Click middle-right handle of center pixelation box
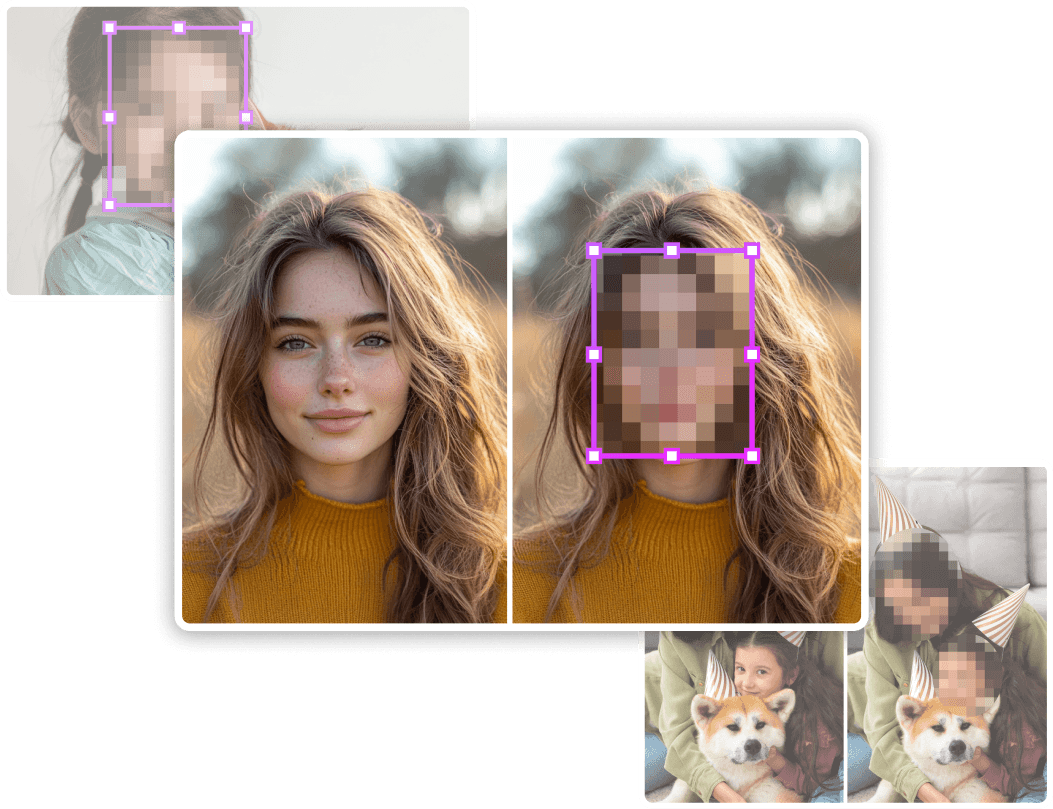This screenshot has height=809, width=1053. [752, 354]
